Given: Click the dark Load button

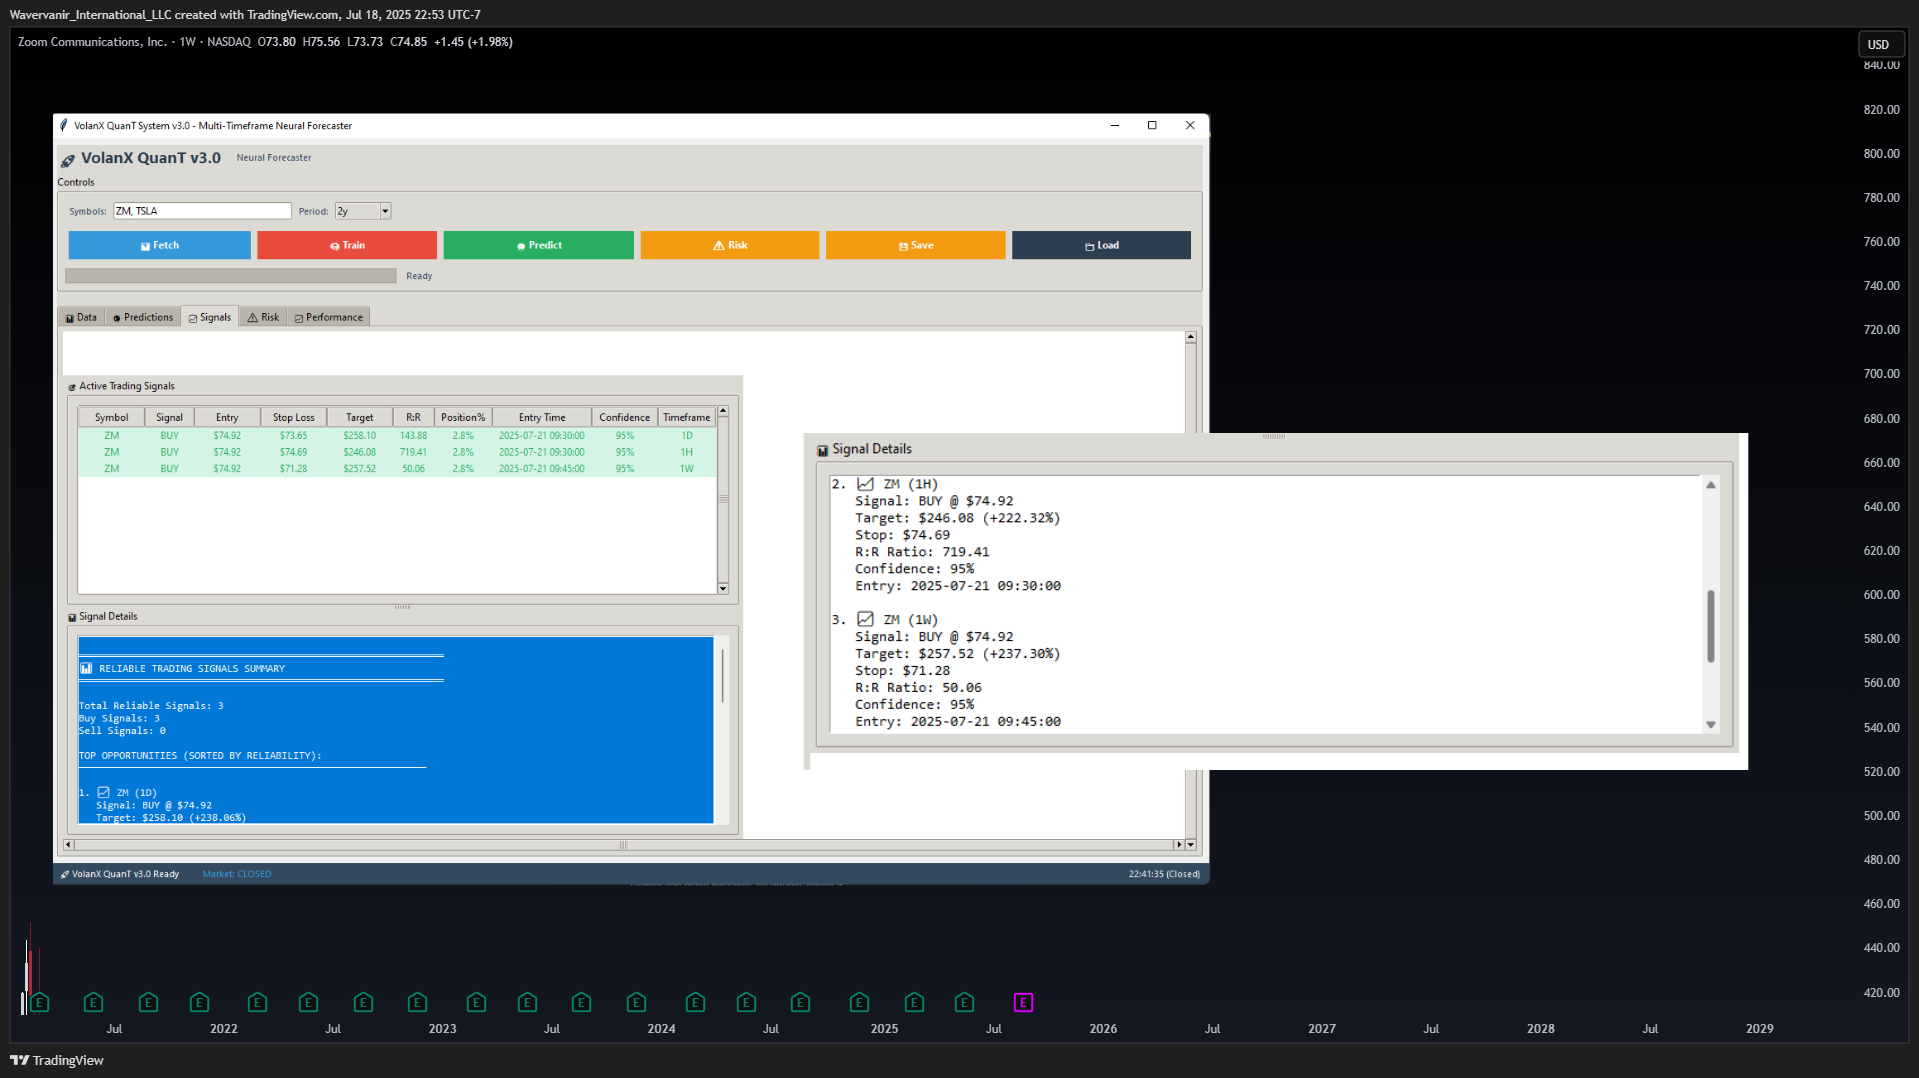Looking at the screenshot, I should pos(1101,245).
